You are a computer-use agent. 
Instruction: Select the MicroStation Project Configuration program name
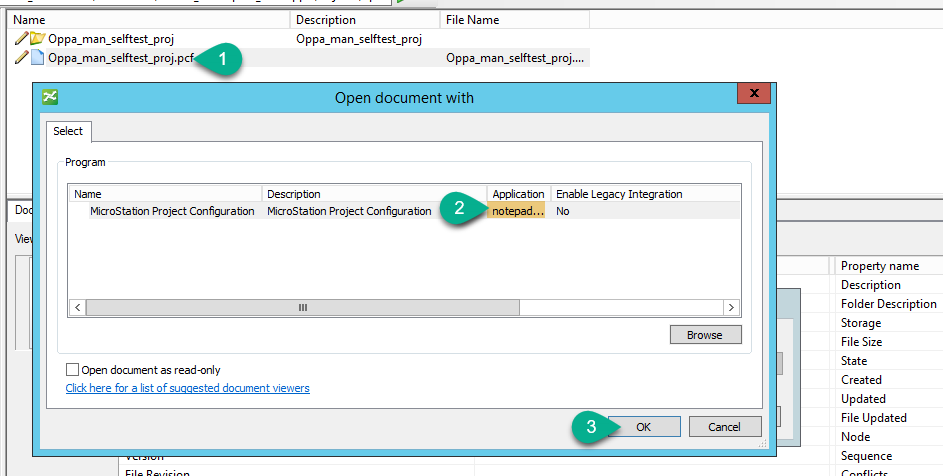172,211
